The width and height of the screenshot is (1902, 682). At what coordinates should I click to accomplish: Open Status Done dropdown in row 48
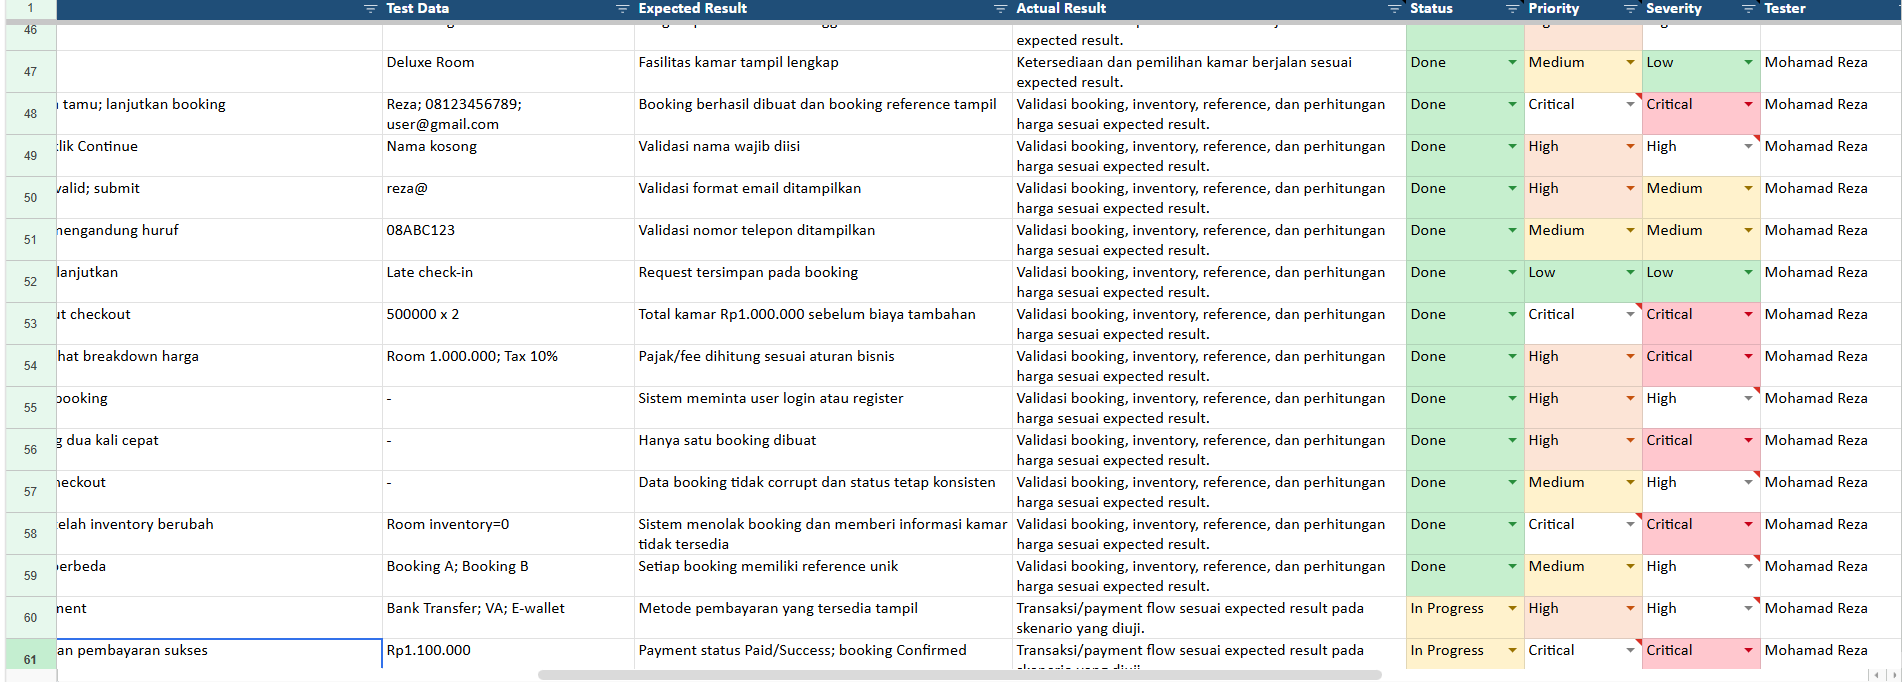(1512, 104)
